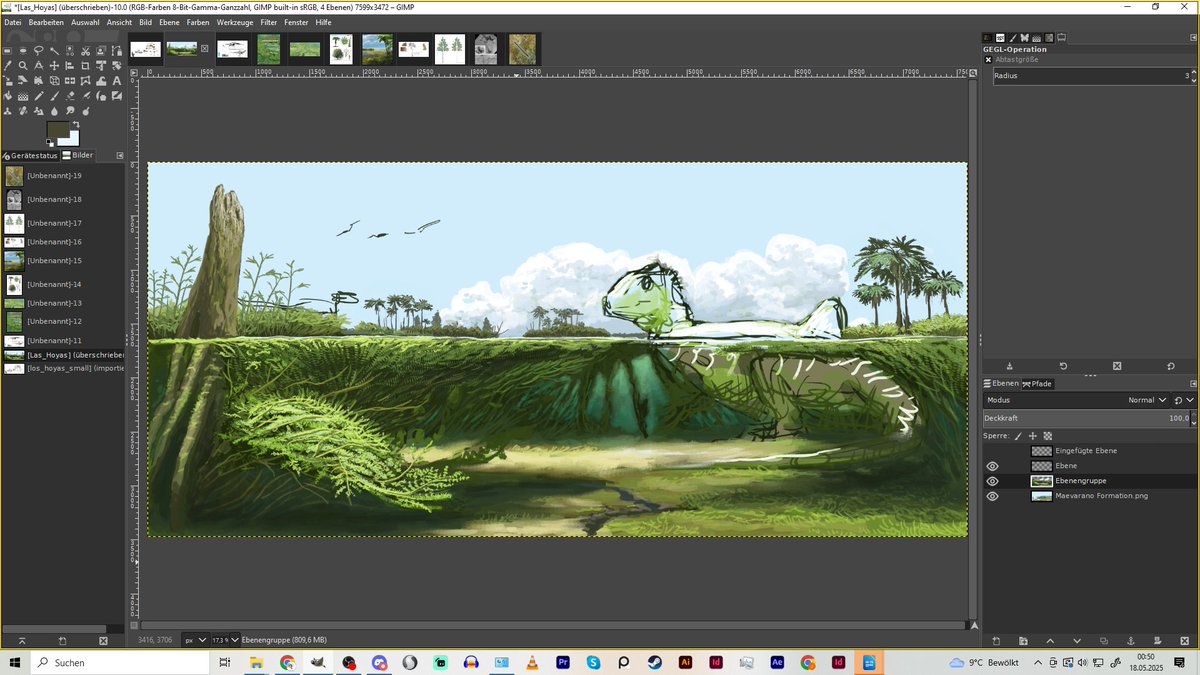Select the Color Picker eyedropper tool
Viewport: 1200px width, 675px height.
(7, 66)
